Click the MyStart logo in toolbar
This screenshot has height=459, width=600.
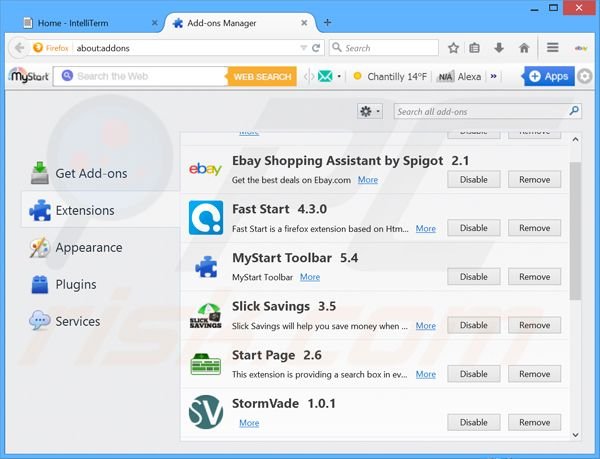(29, 76)
